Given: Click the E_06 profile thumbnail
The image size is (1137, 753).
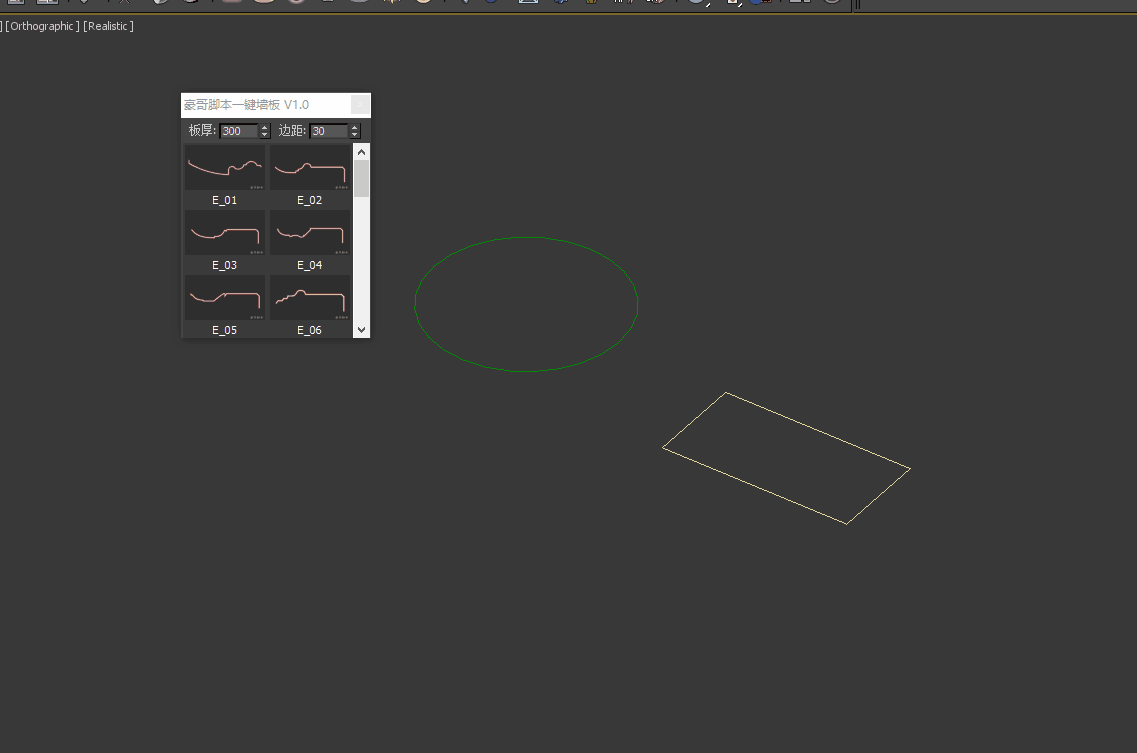Looking at the screenshot, I should pyautogui.click(x=310, y=298).
